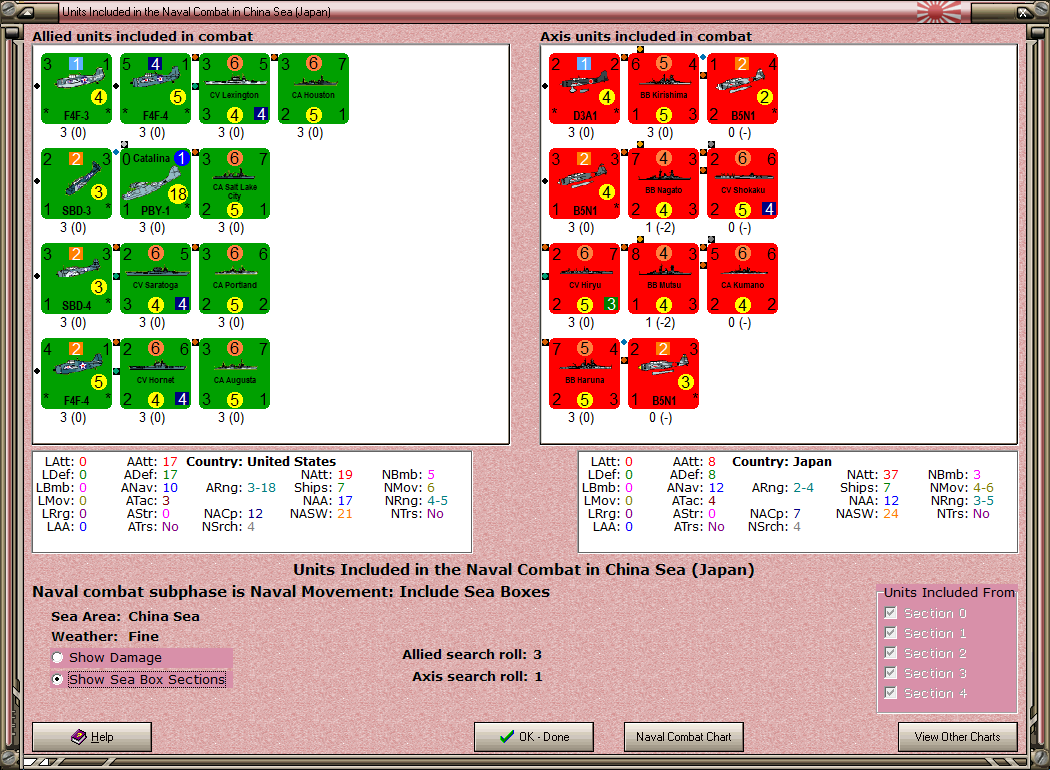The image size is (1050, 770).
Task: Toggle the Section 4 checkbox
Action: pyautogui.click(x=891, y=693)
